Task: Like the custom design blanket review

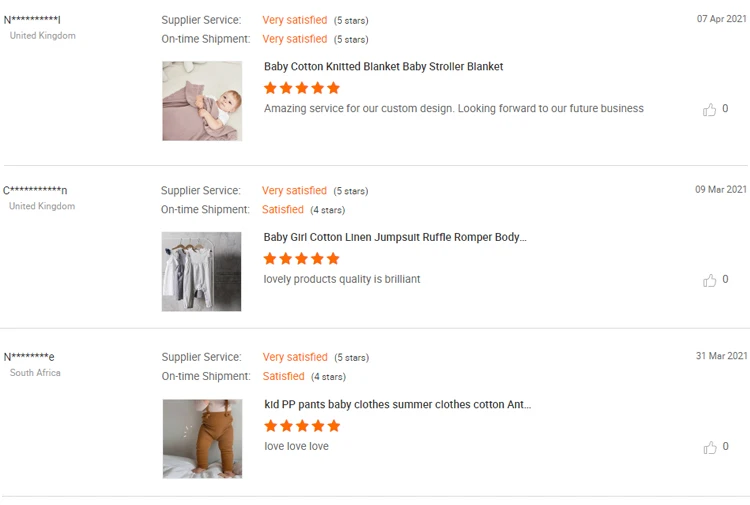Action: 710,109
